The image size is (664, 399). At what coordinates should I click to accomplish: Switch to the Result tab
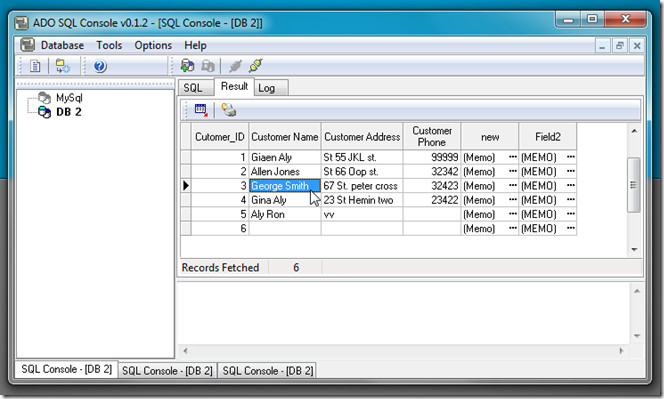234,86
